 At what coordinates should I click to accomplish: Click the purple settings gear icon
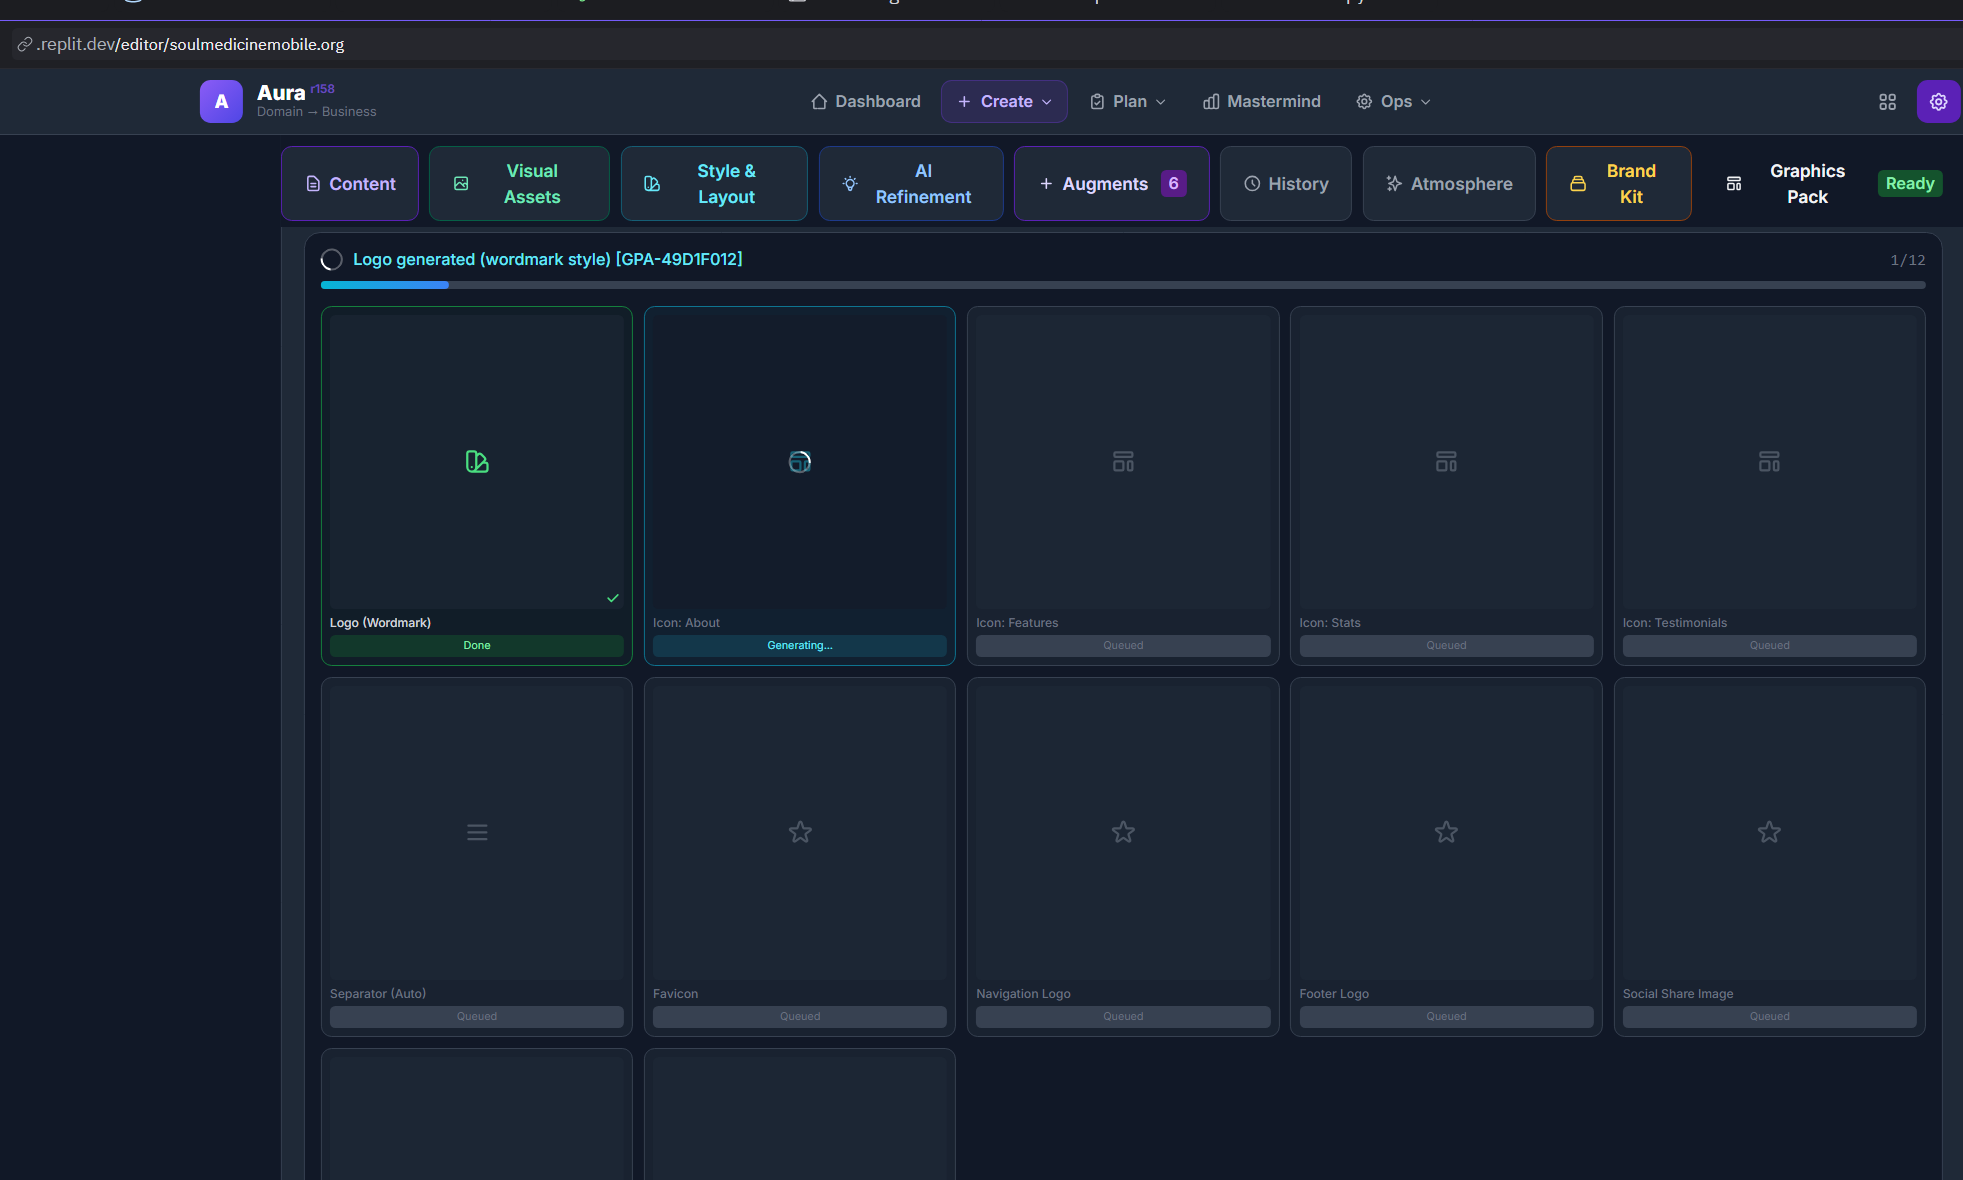click(1938, 102)
